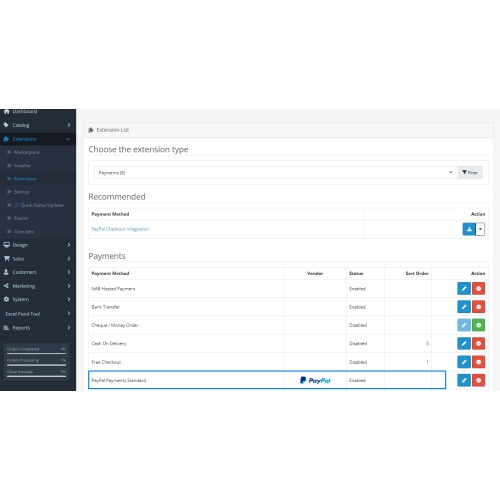Open Marketplace under Extensions
Viewport: 500px width, 500px height.
pyautogui.click(x=27, y=152)
